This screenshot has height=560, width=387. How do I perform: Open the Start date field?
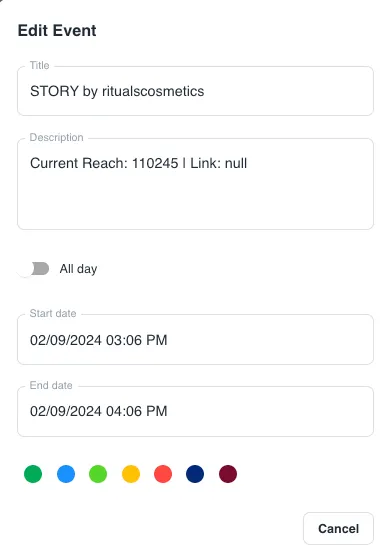tap(195, 340)
